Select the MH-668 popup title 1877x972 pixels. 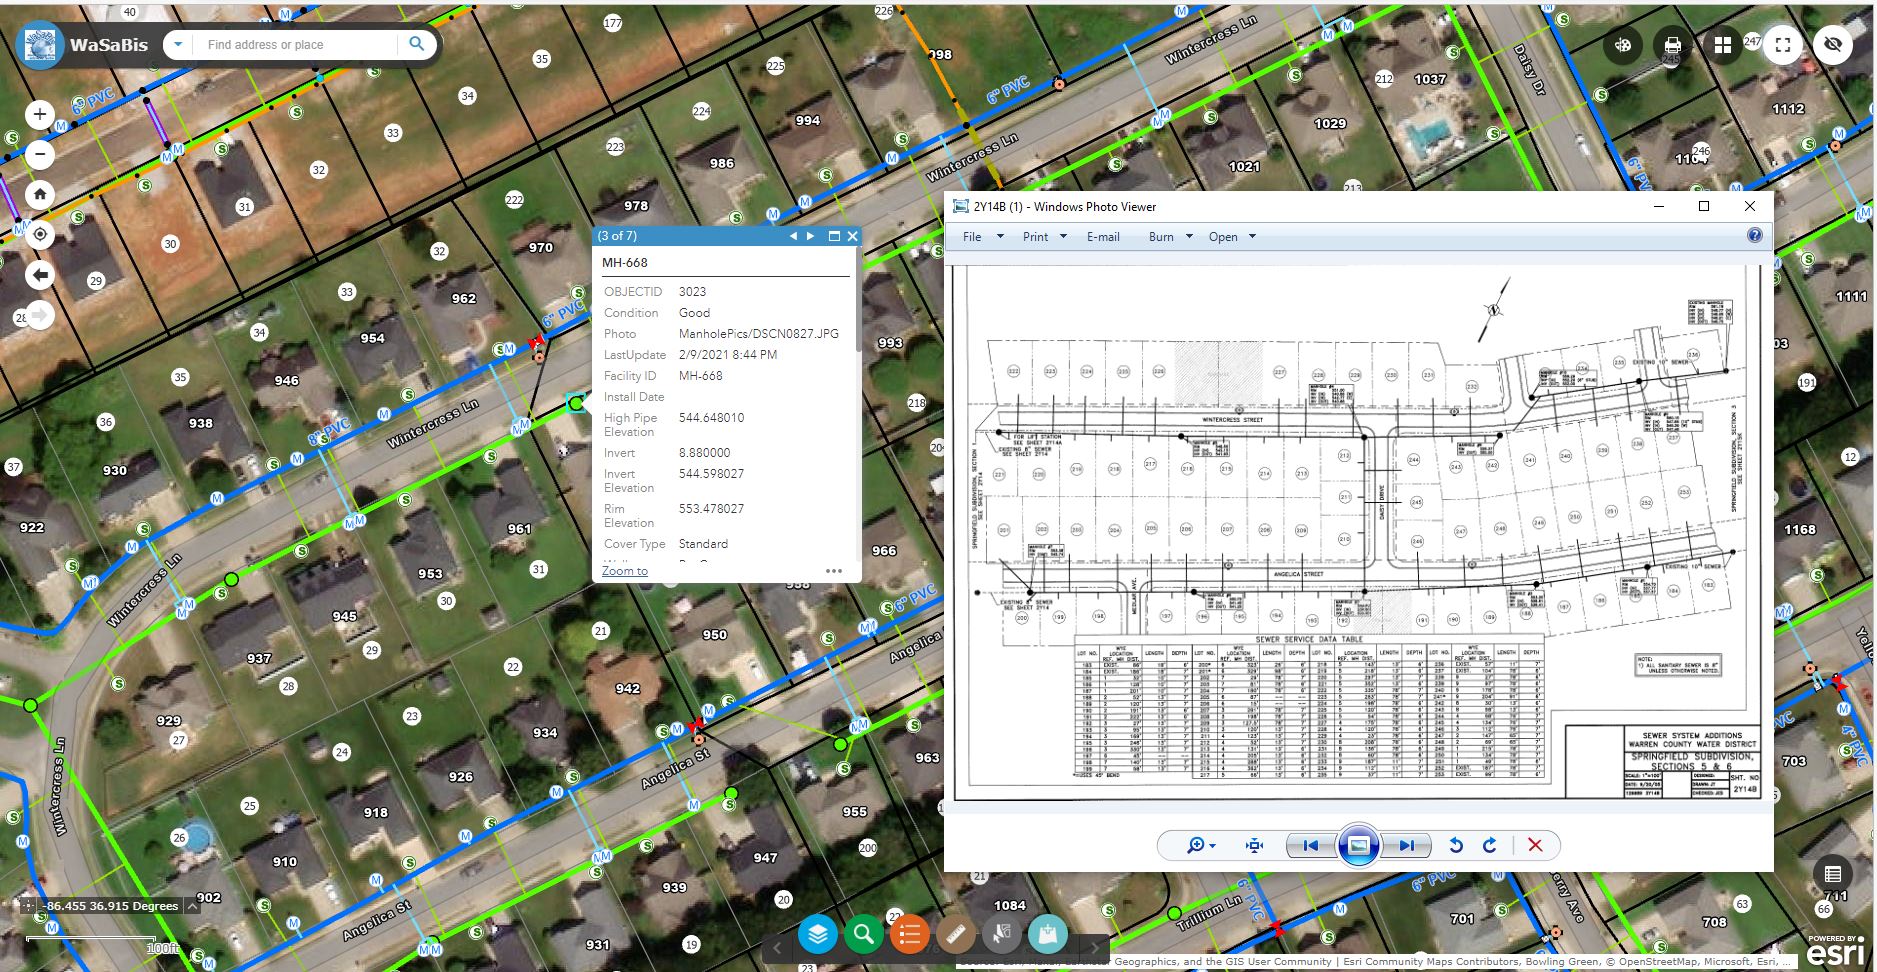pyautogui.click(x=625, y=263)
